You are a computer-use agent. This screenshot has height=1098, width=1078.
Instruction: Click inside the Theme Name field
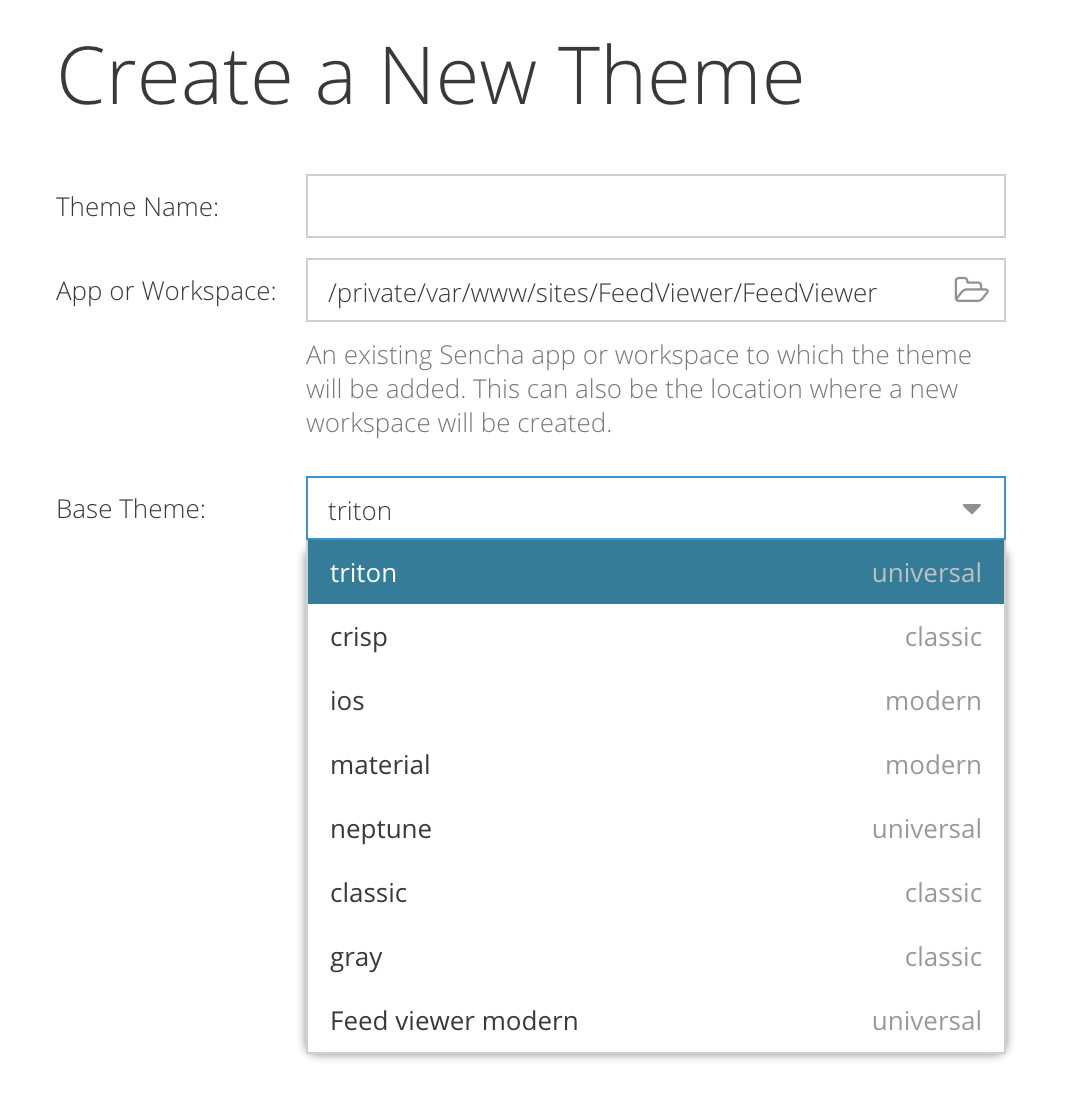(x=655, y=206)
